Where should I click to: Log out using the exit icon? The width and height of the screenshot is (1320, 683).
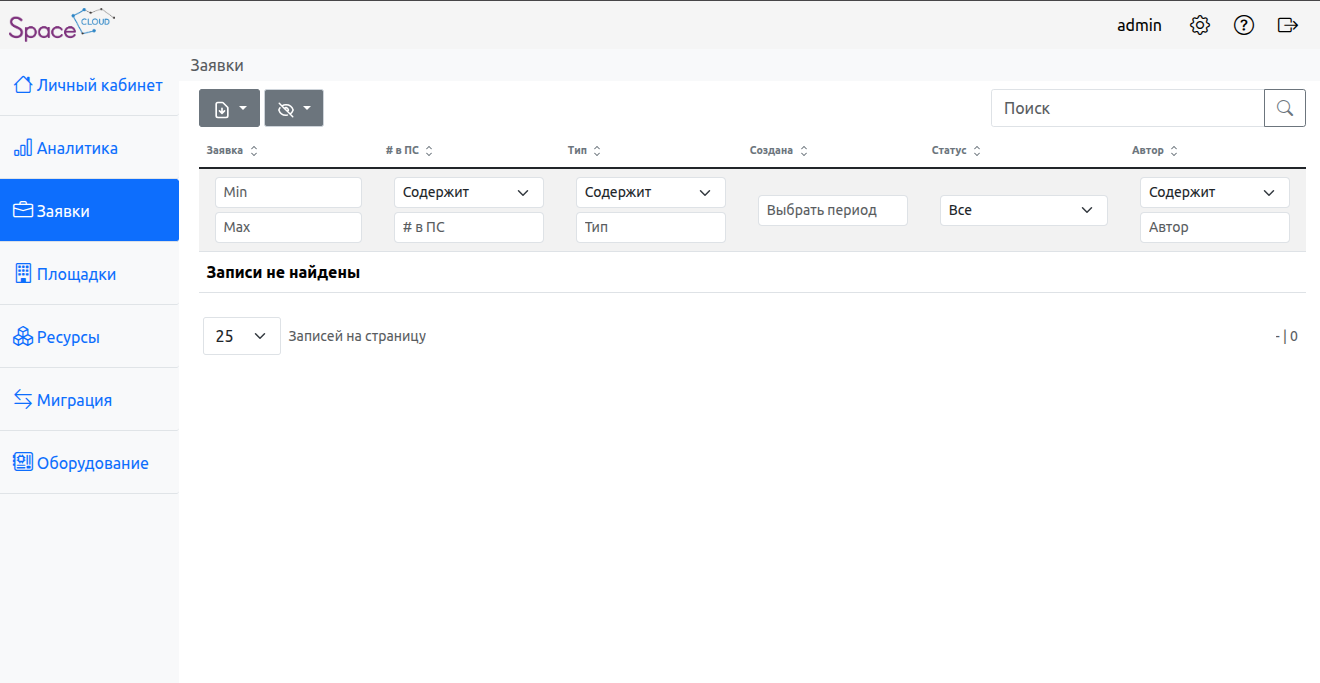tap(1288, 25)
